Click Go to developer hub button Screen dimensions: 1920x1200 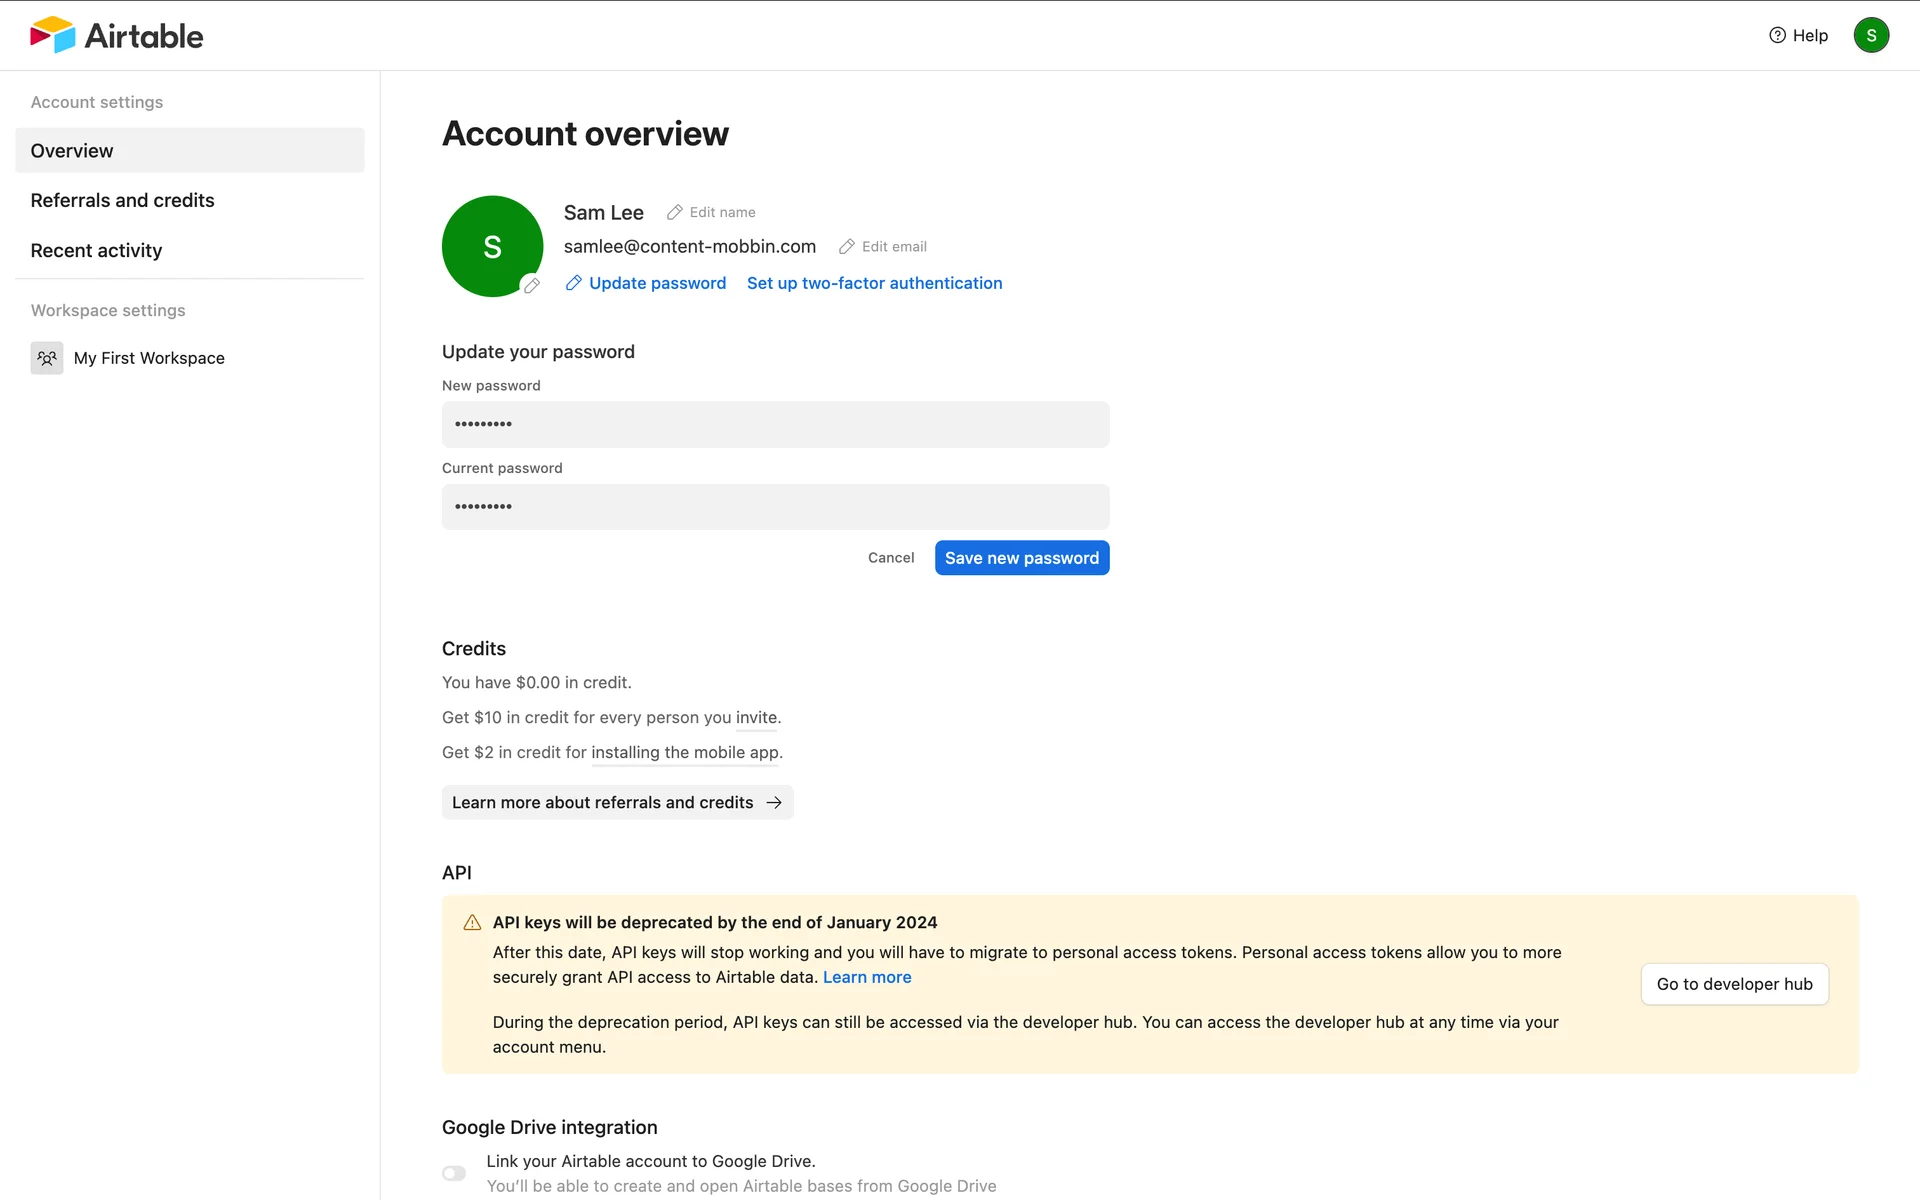pyautogui.click(x=1734, y=984)
